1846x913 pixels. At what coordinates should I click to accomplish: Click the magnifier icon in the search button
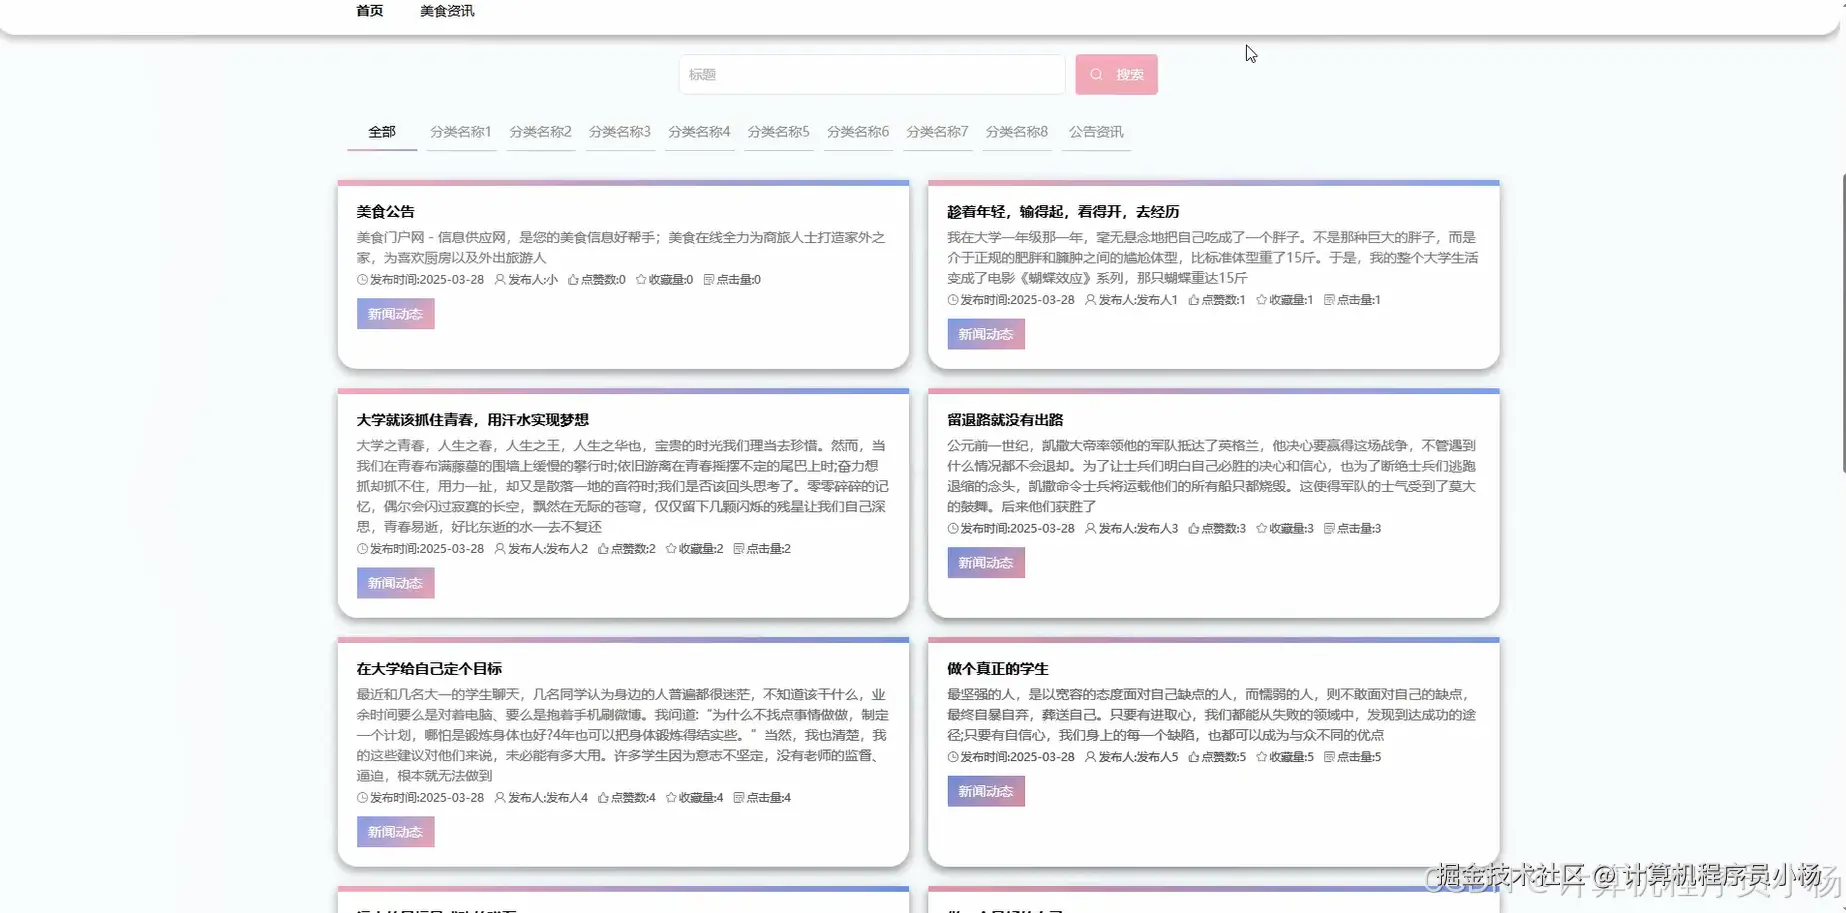click(x=1096, y=73)
